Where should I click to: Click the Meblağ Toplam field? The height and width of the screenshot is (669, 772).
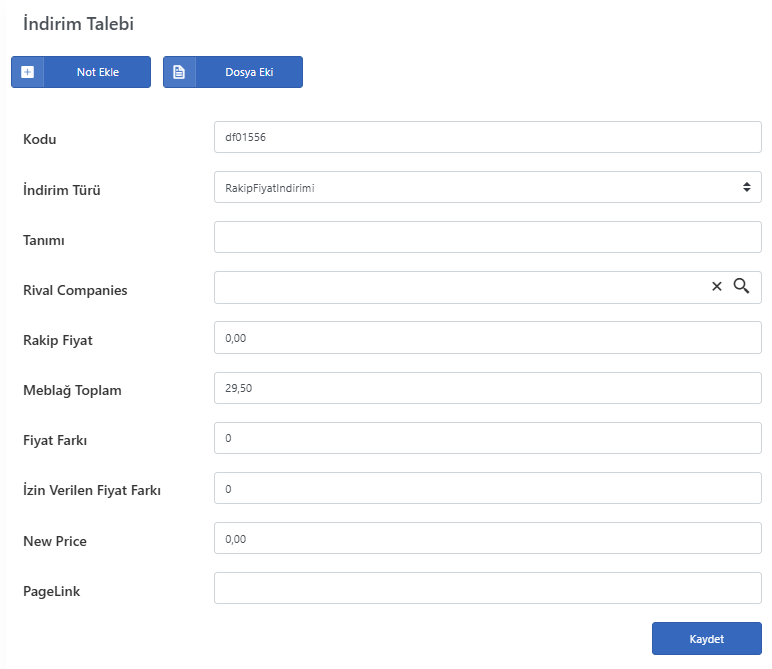[x=488, y=388]
